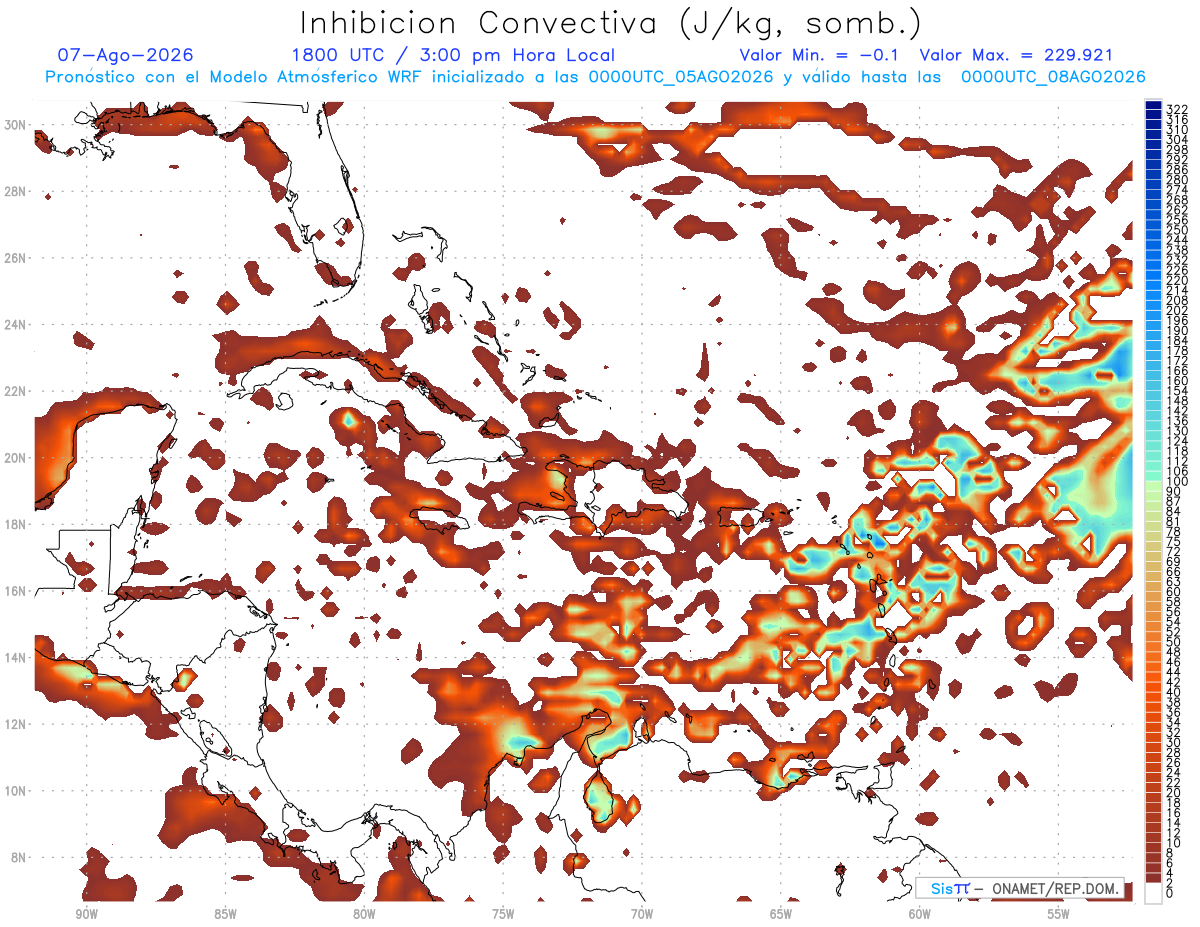Image resolution: width=1200 pixels, height=927 pixels.
Task: Click the colorbar value '100'
Action: coord(1176,482)
